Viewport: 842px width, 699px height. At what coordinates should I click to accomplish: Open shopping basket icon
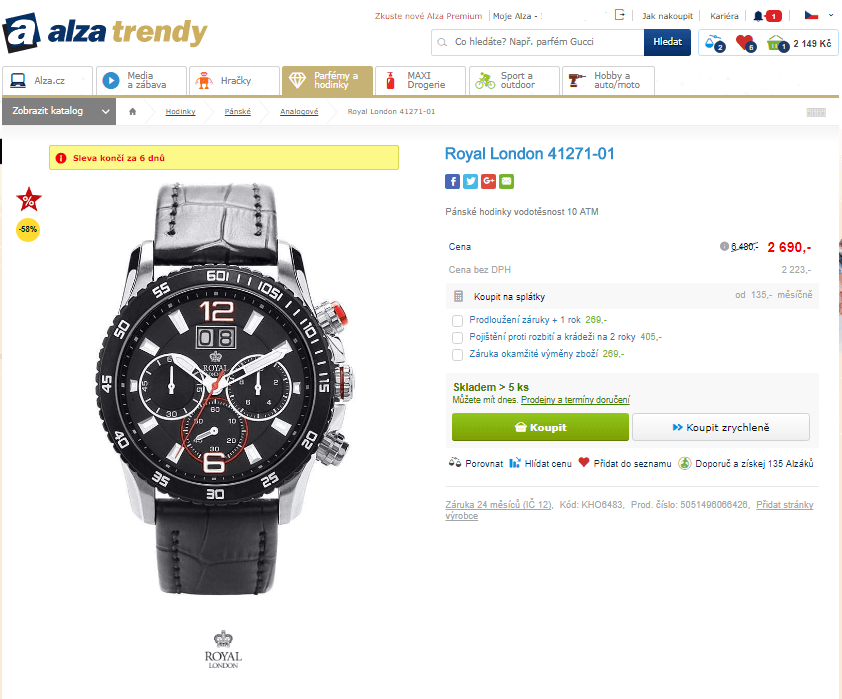click(x=776, y=43)
